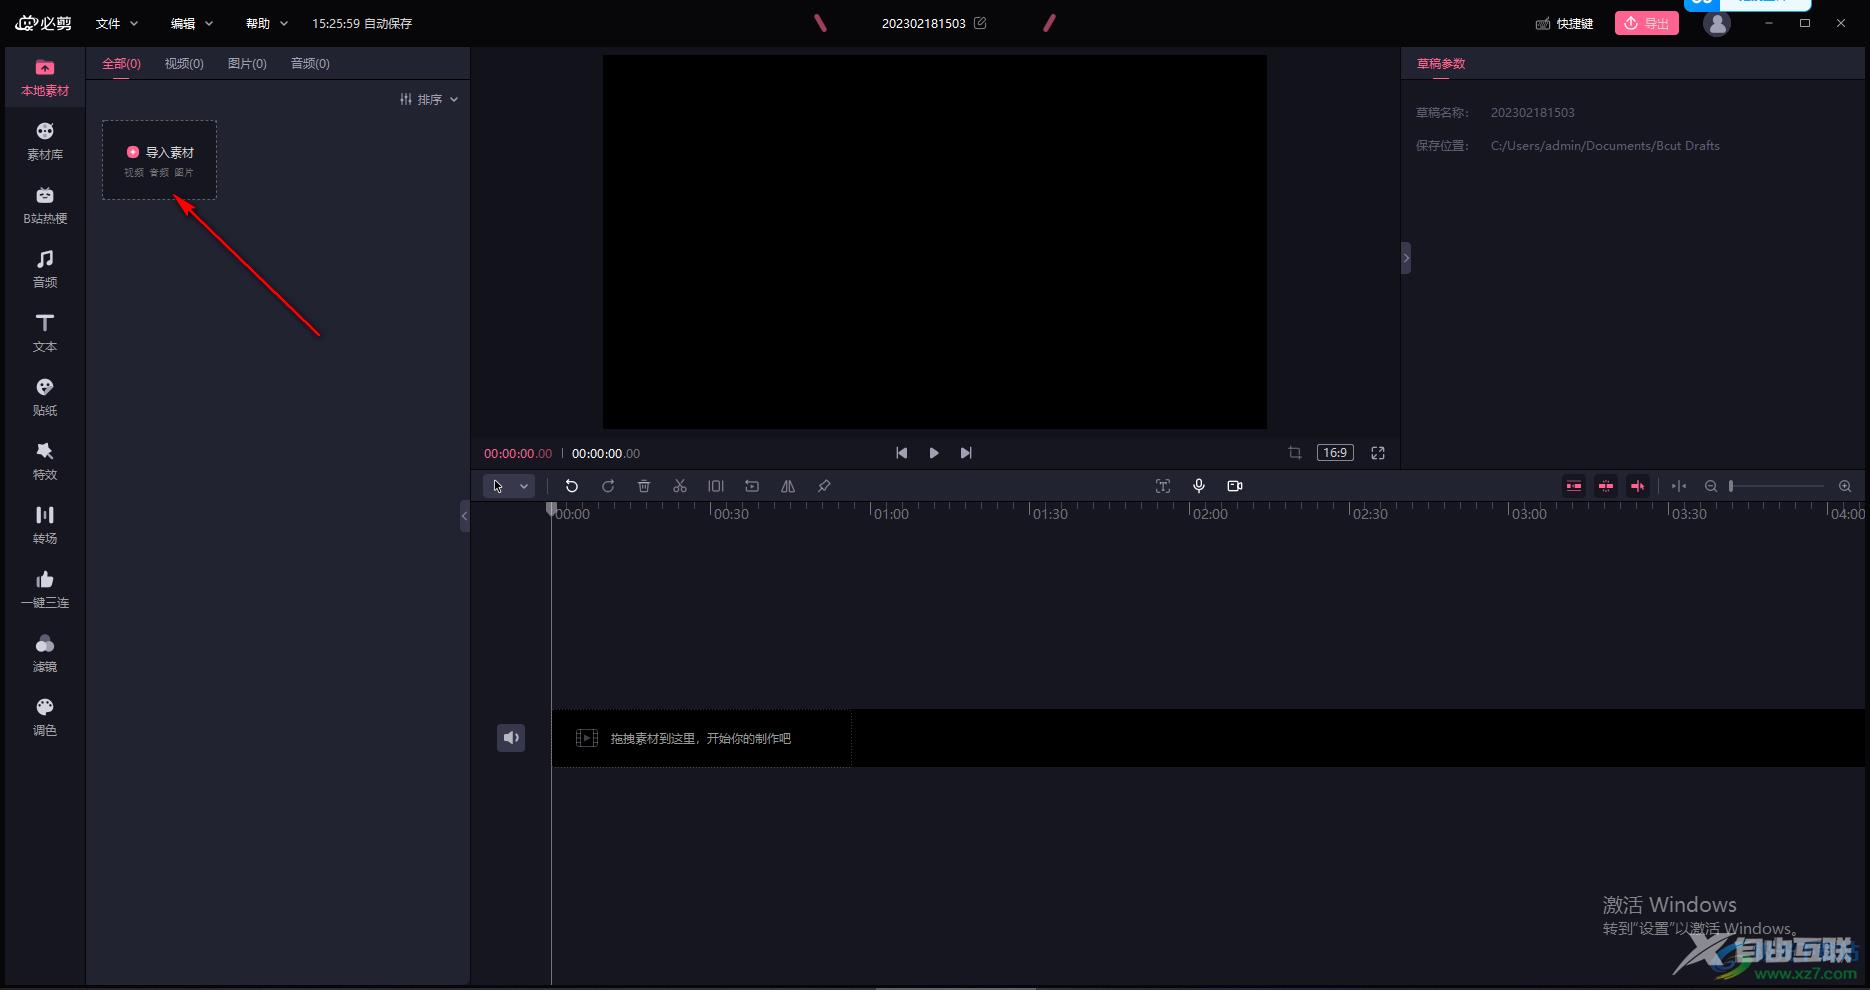Click the mirror flip icon
The width and height of the screenshot is (1870, 990).
coord(788,486)
